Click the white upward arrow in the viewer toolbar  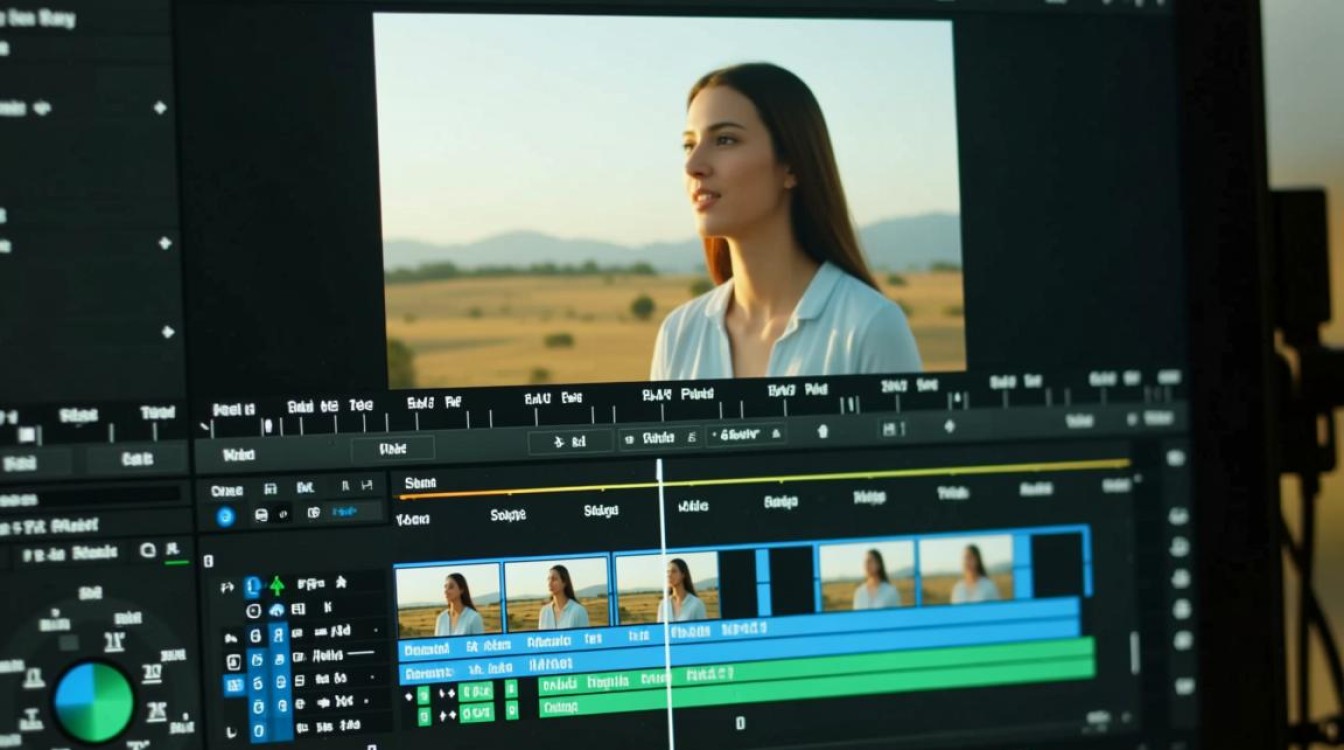(x=823, y=431)
